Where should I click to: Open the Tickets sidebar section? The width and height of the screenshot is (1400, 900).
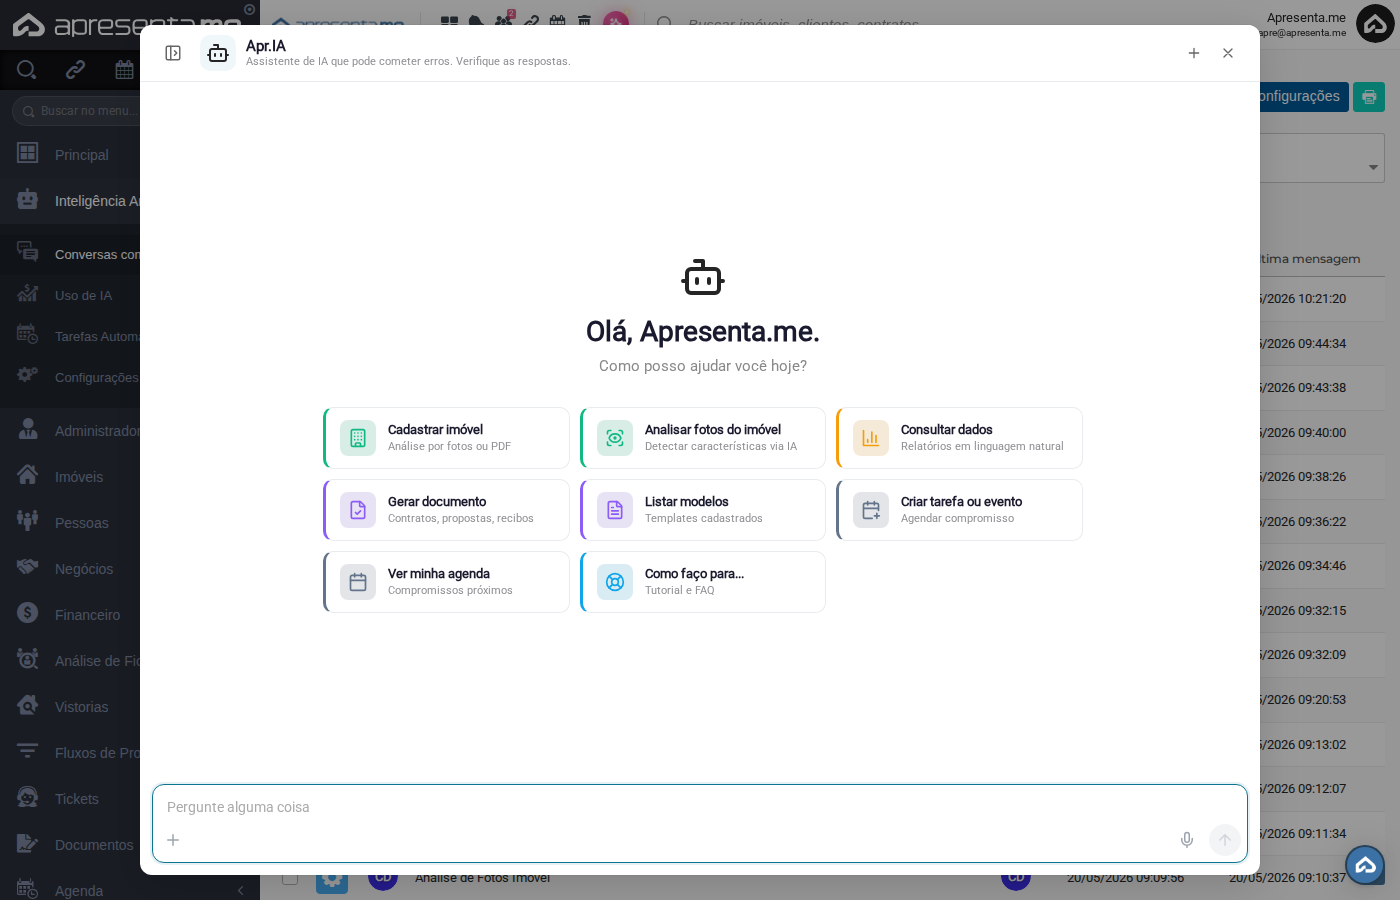point(70,799)
